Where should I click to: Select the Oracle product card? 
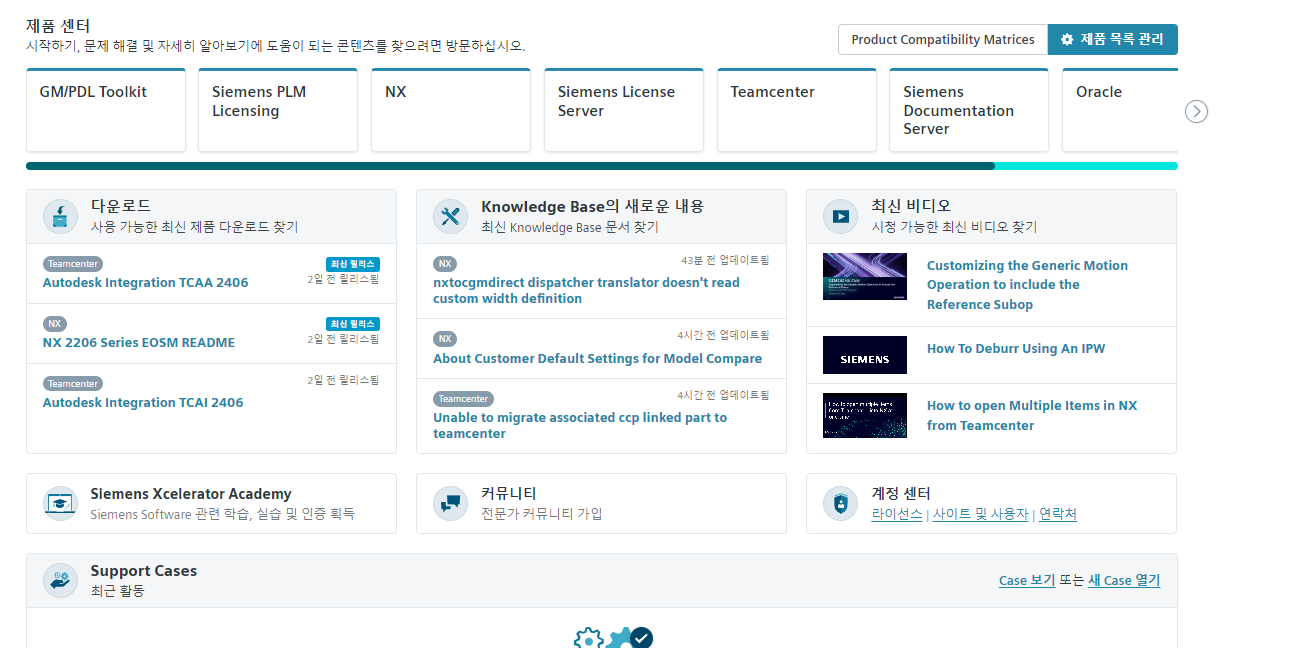[1120, 110]
